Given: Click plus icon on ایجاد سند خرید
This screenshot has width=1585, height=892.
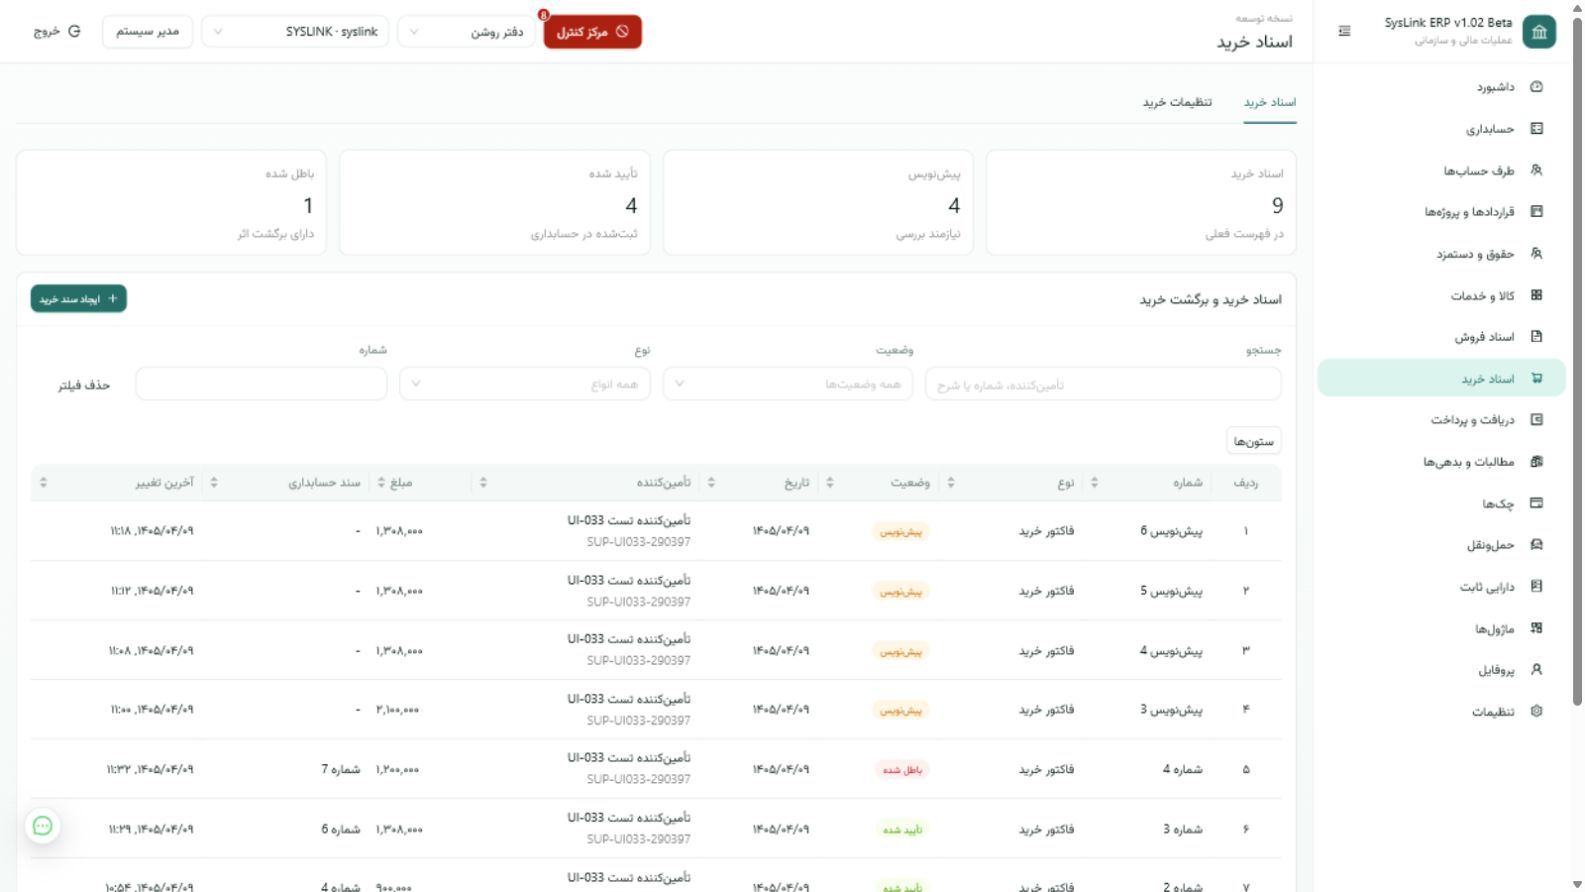Looking at the screenshot, I should click(x=113, y=299).
